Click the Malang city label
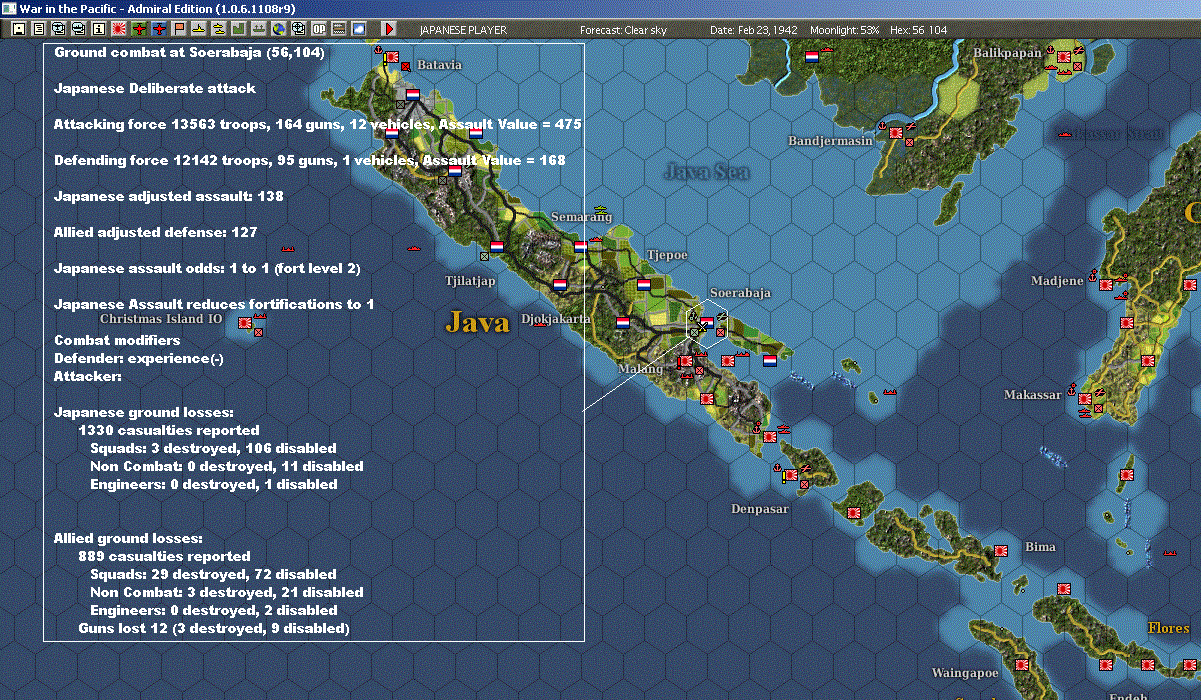Screen dimensions: 1201x700 [640, 369]
